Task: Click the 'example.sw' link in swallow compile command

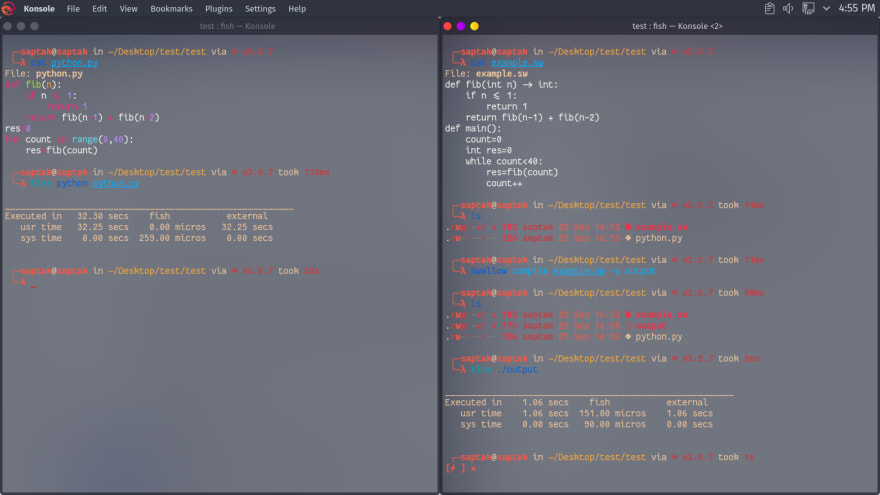Action: [579, 271]
